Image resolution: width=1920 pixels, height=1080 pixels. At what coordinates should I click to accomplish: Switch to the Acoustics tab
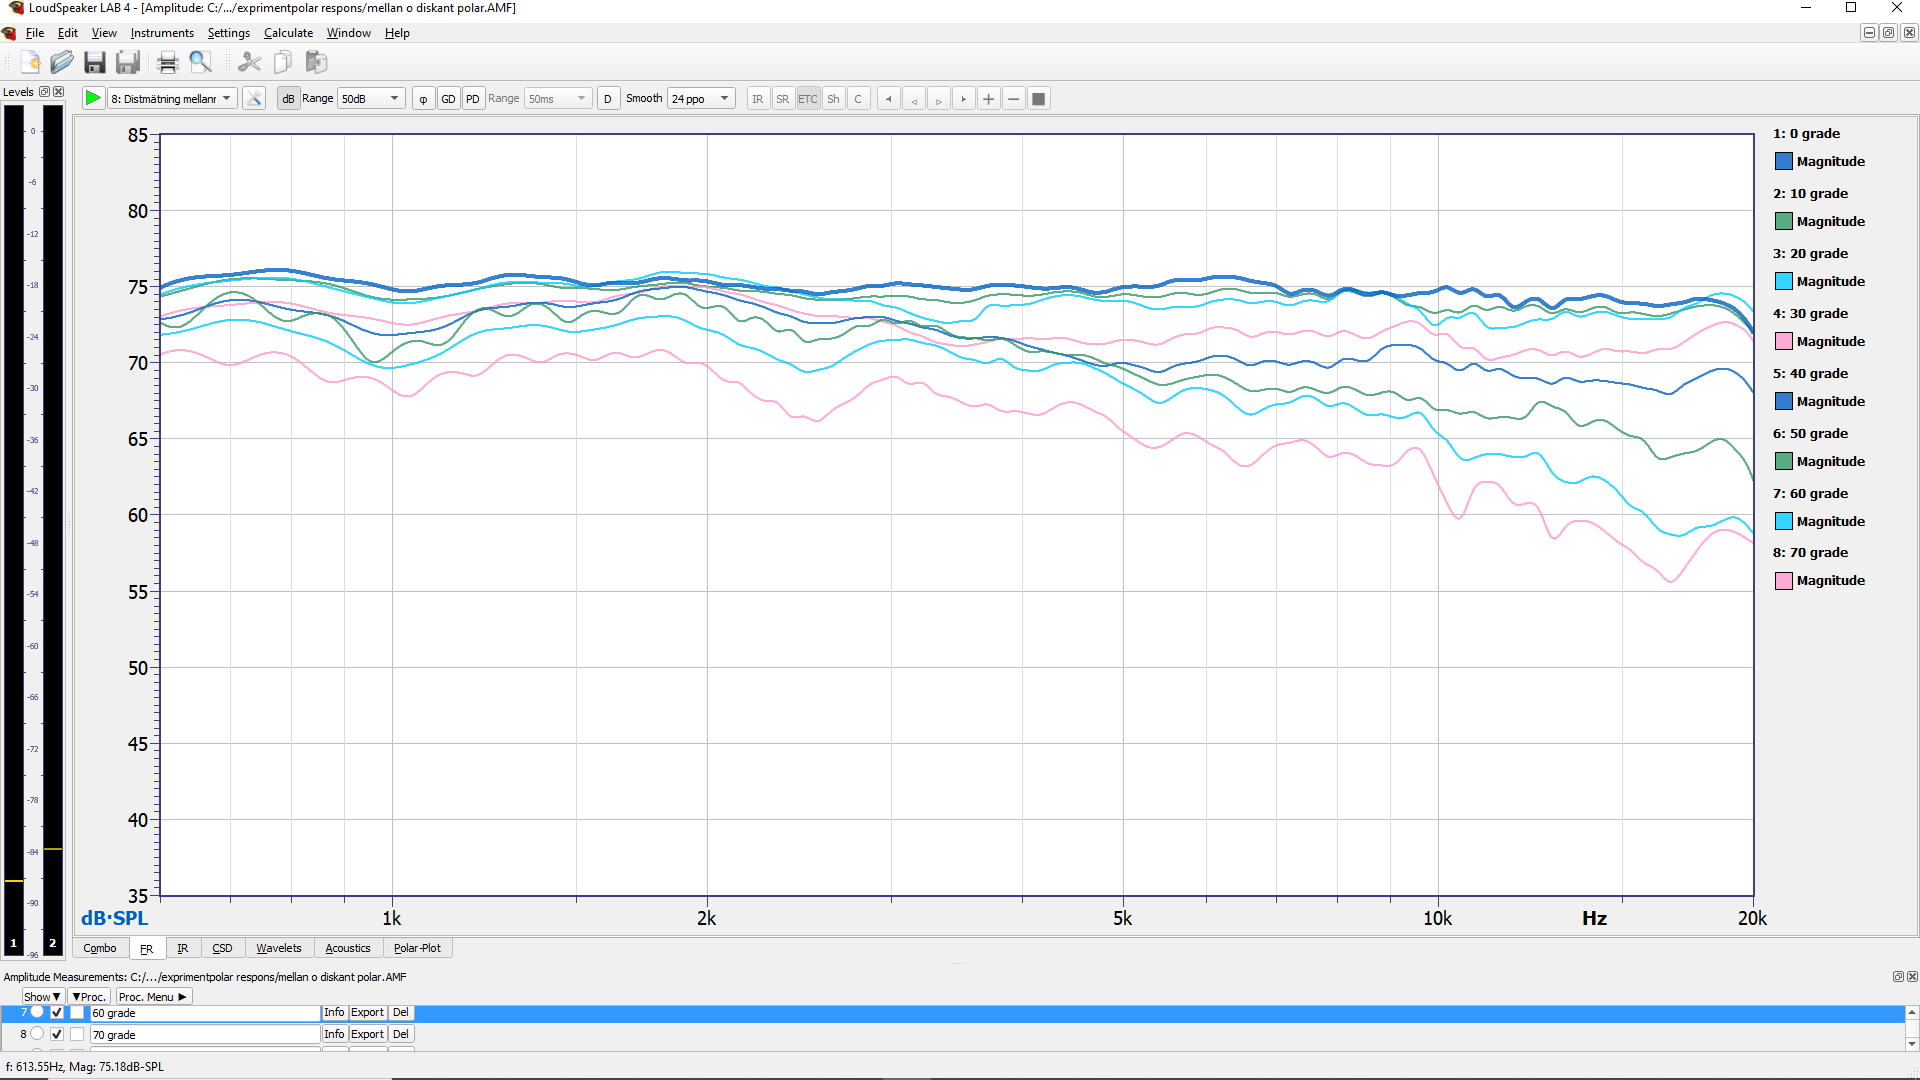click(x=348, y=948)
